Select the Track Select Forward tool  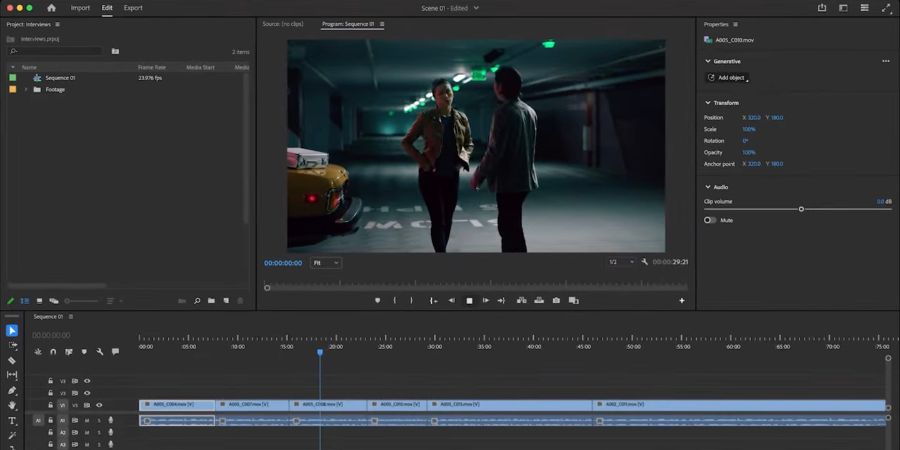(12, 346)
